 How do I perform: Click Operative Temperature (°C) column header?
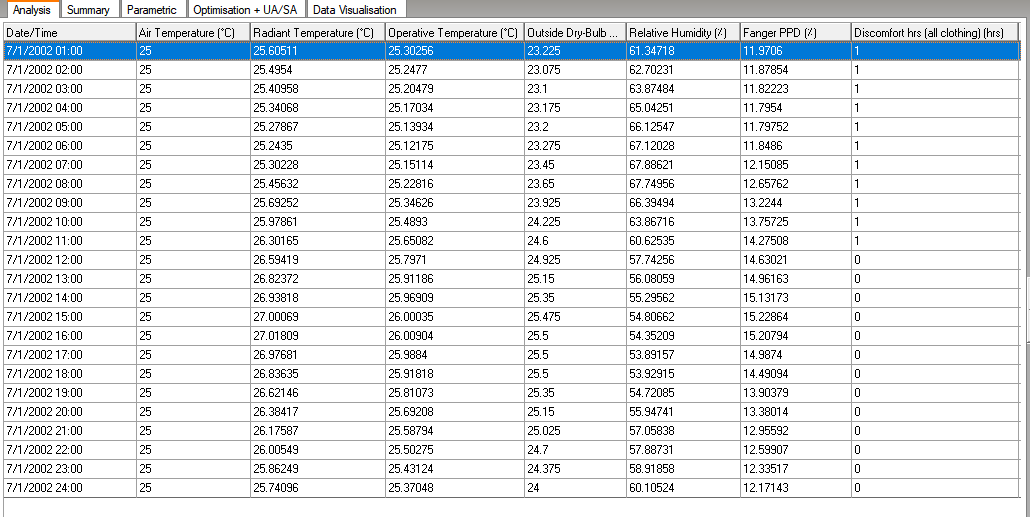point(455,32)
